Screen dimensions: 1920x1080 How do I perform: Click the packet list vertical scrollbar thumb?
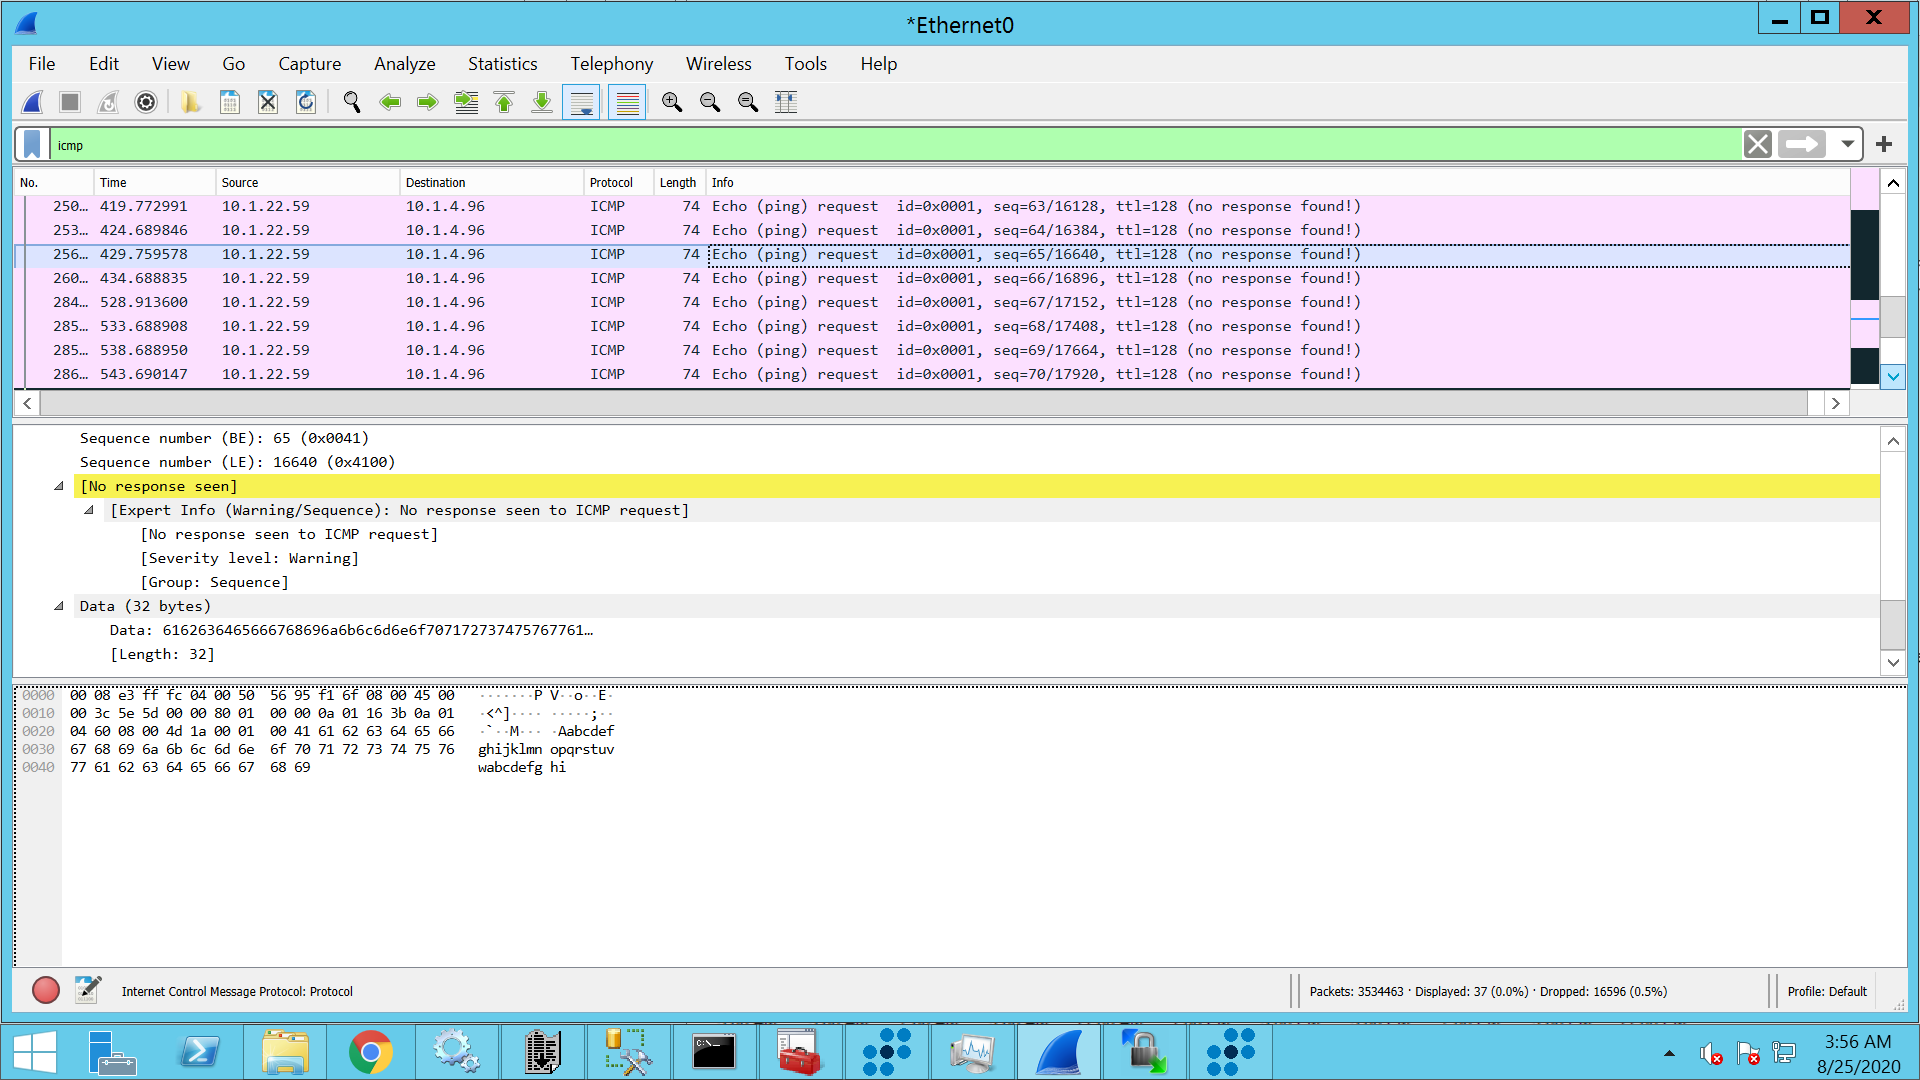click(1893, 318)
